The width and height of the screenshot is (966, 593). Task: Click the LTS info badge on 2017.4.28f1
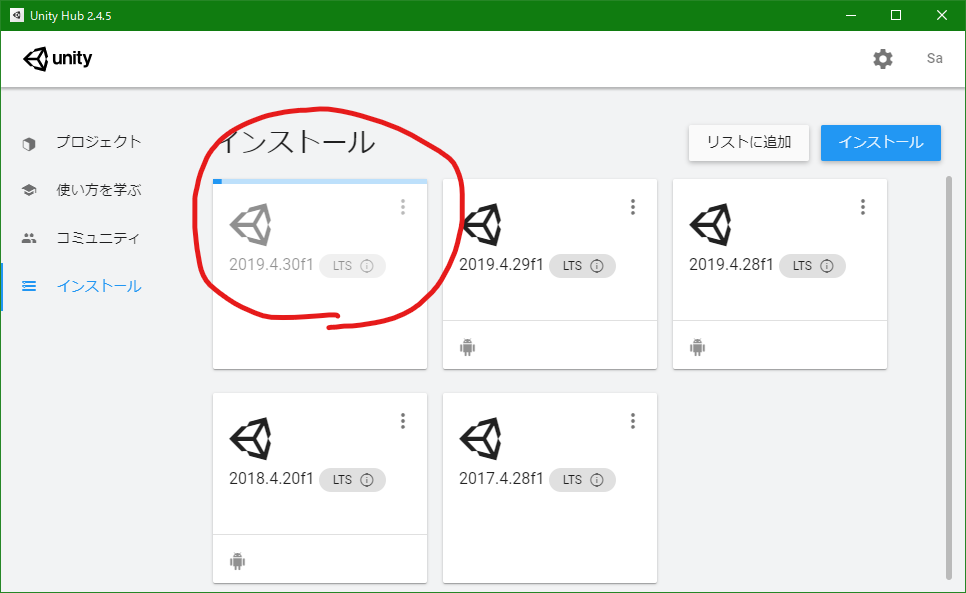582,480
